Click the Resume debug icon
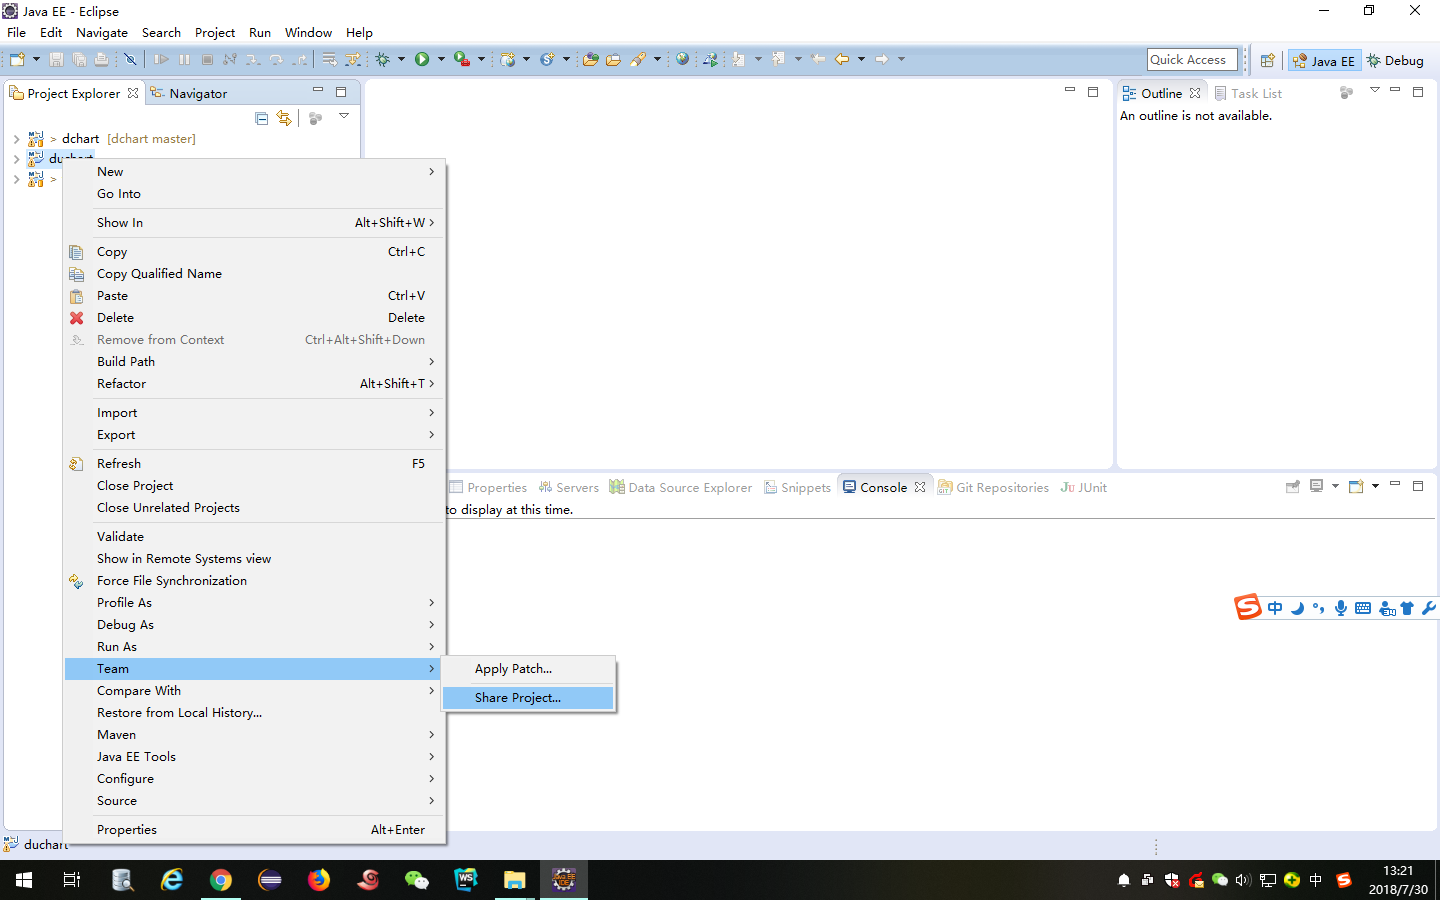This screenshot has height=900, width=1440. pyautogui.click(x=161, y=59)
